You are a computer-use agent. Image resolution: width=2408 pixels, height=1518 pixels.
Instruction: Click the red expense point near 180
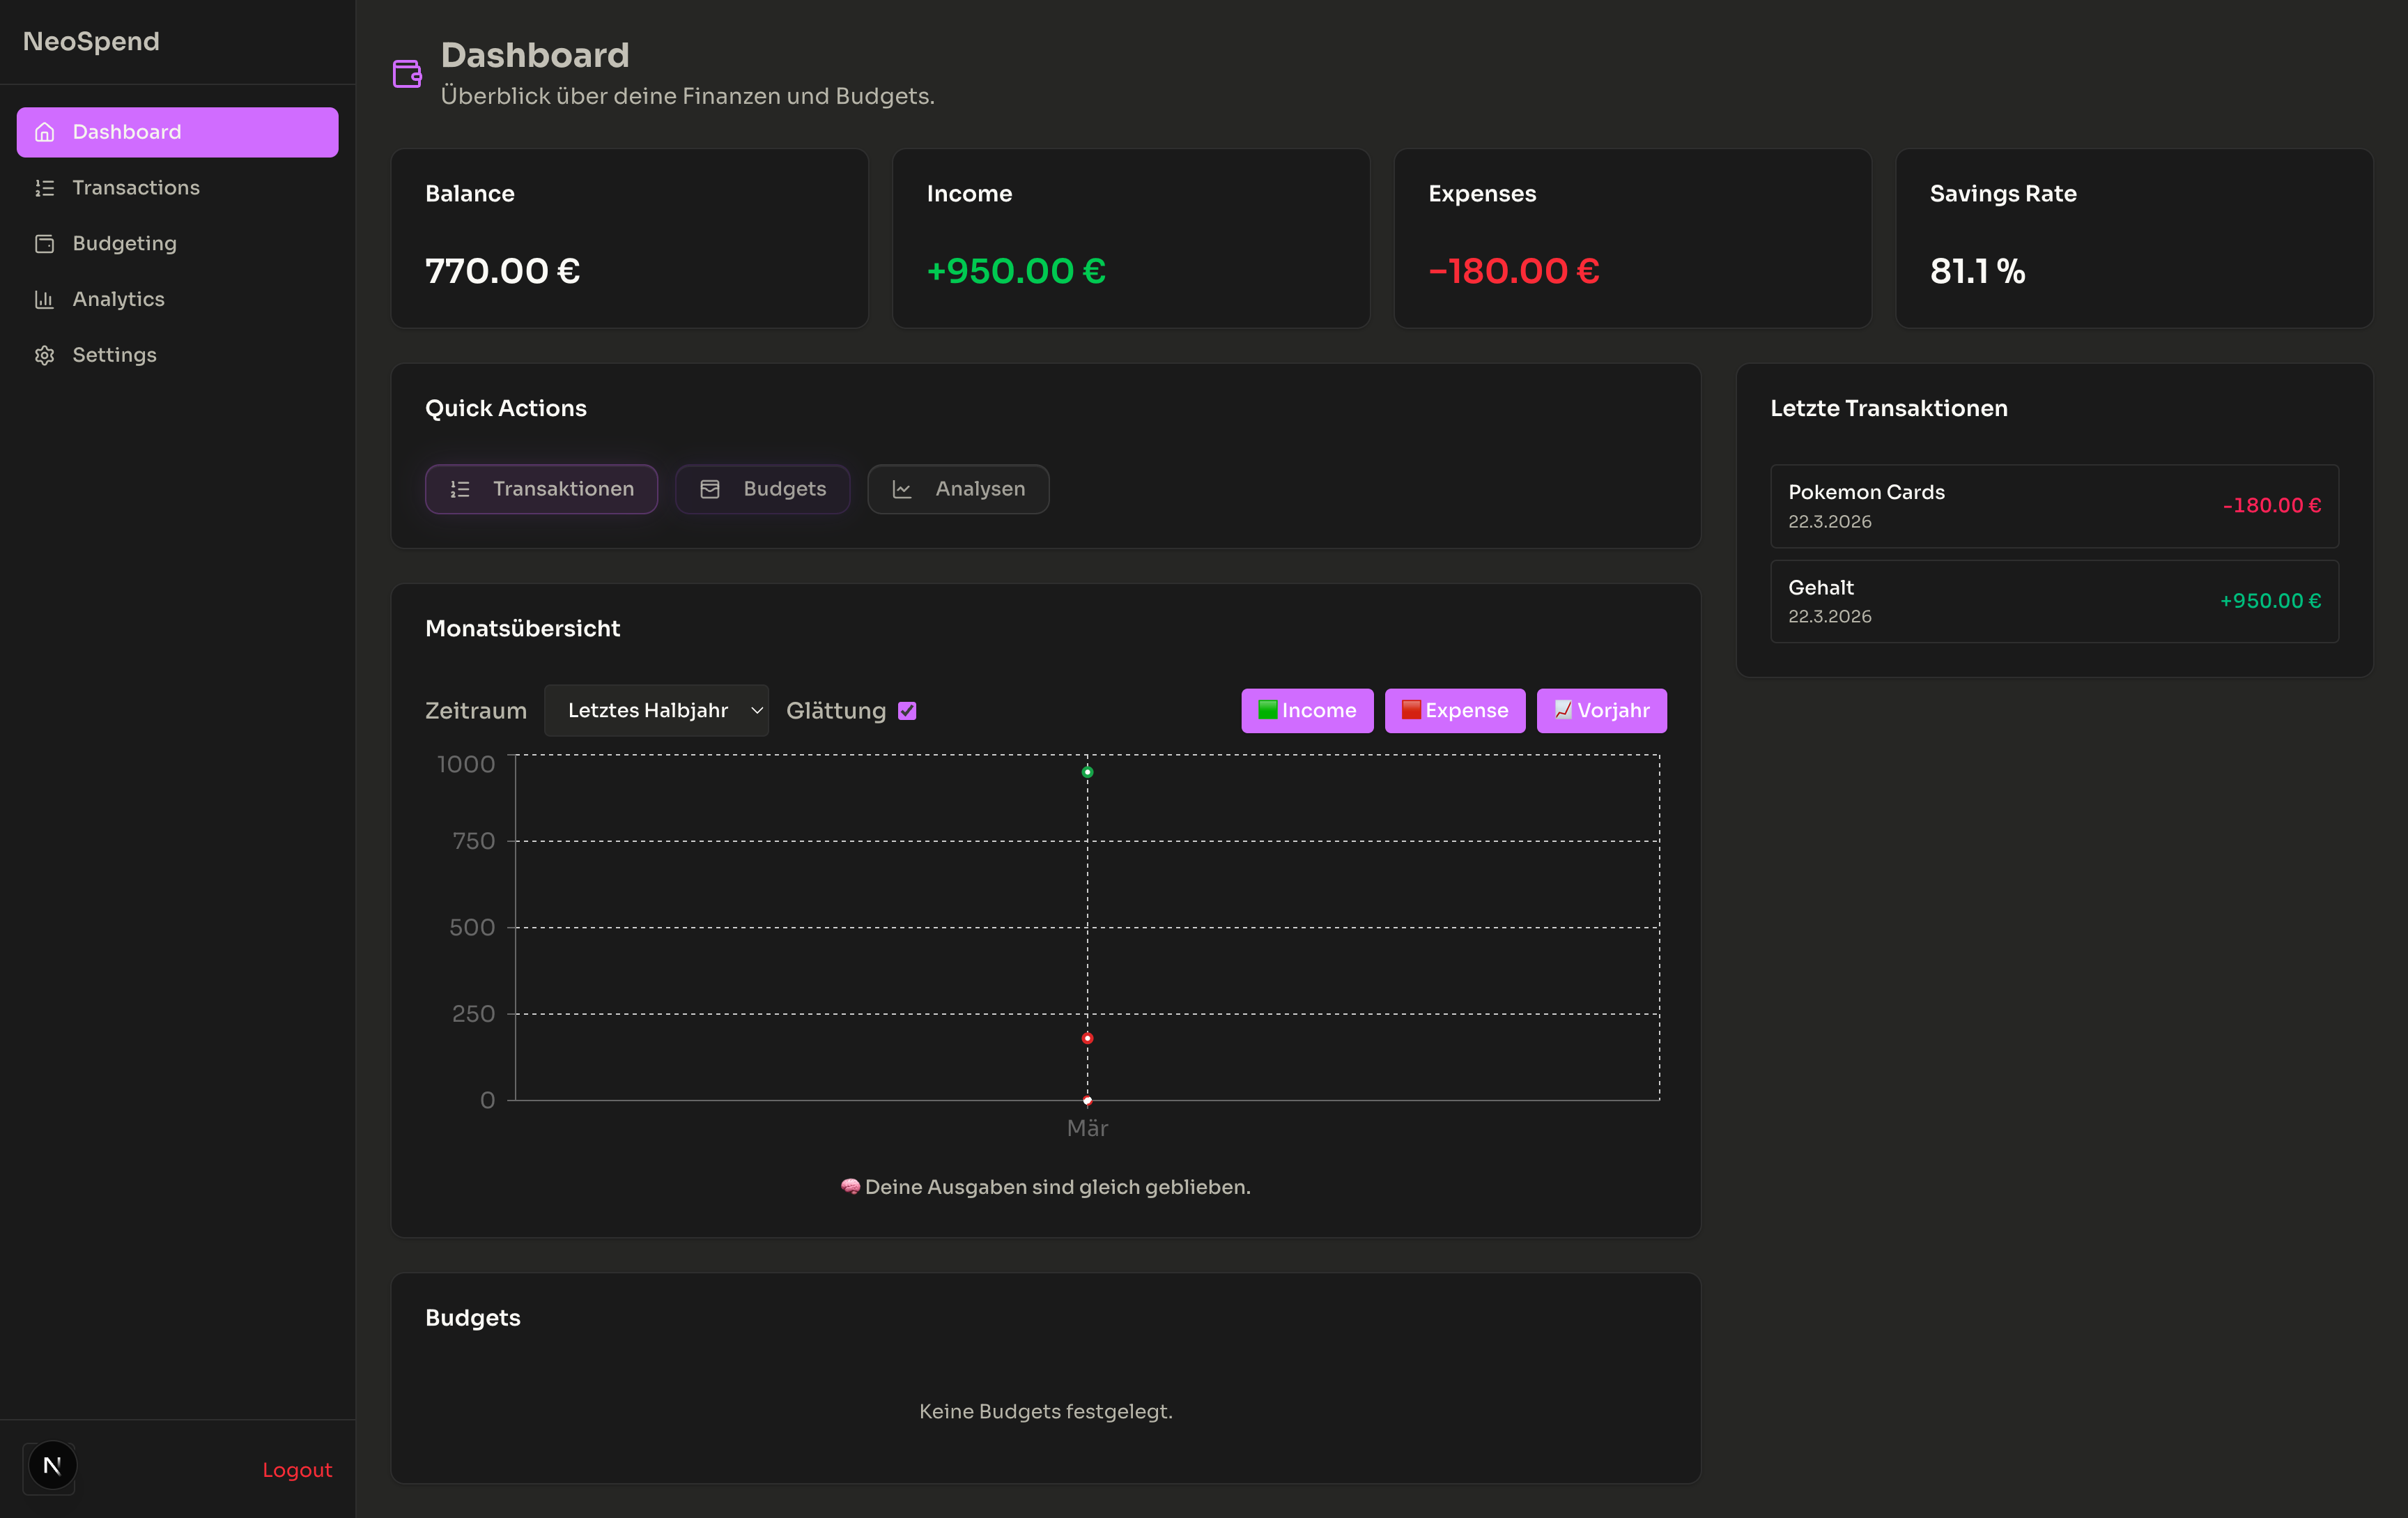coord(1087,1038)
